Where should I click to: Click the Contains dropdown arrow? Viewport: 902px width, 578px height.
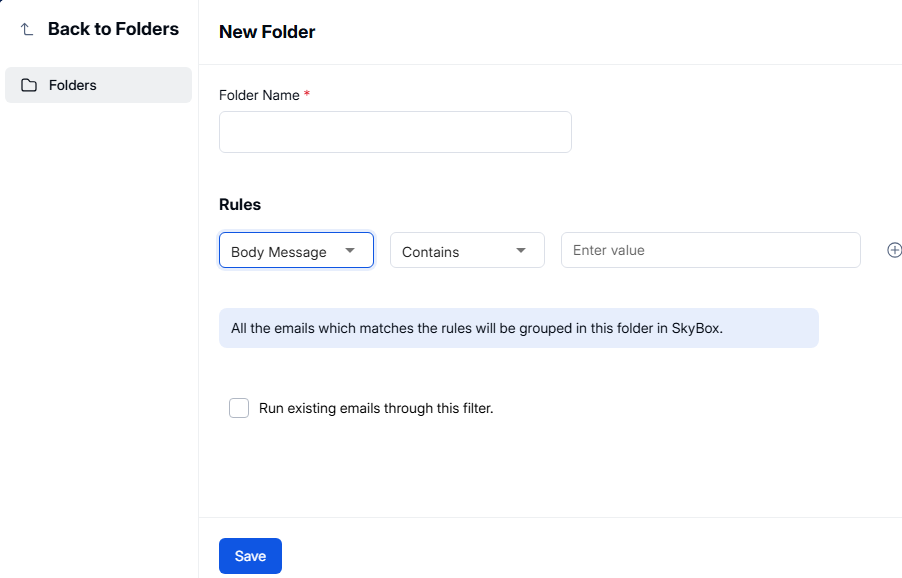(x=521, y=251)
